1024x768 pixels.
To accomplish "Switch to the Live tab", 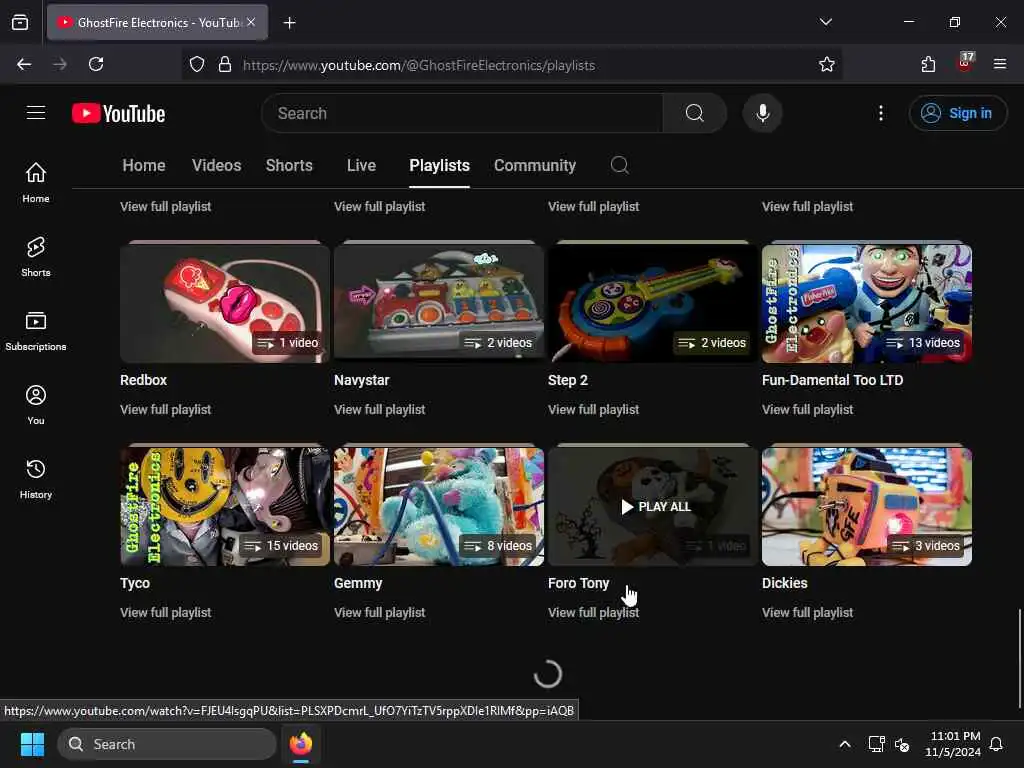I will [361, 165].
